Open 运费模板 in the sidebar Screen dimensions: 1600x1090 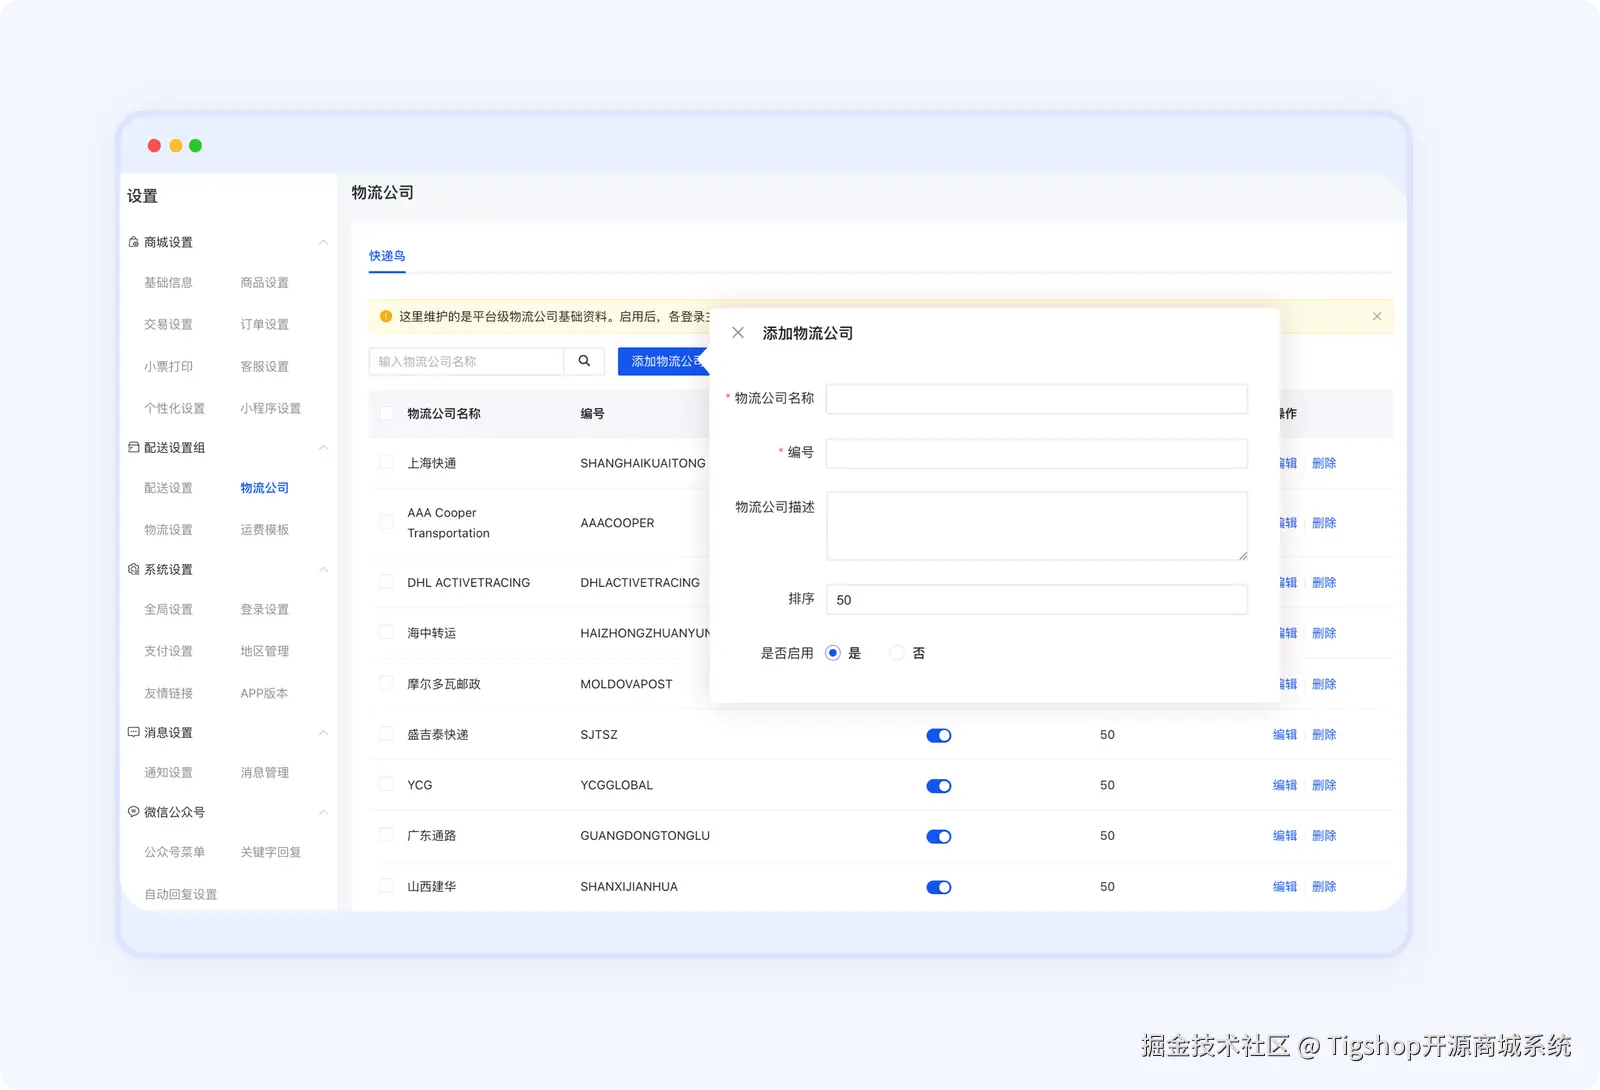264,530
